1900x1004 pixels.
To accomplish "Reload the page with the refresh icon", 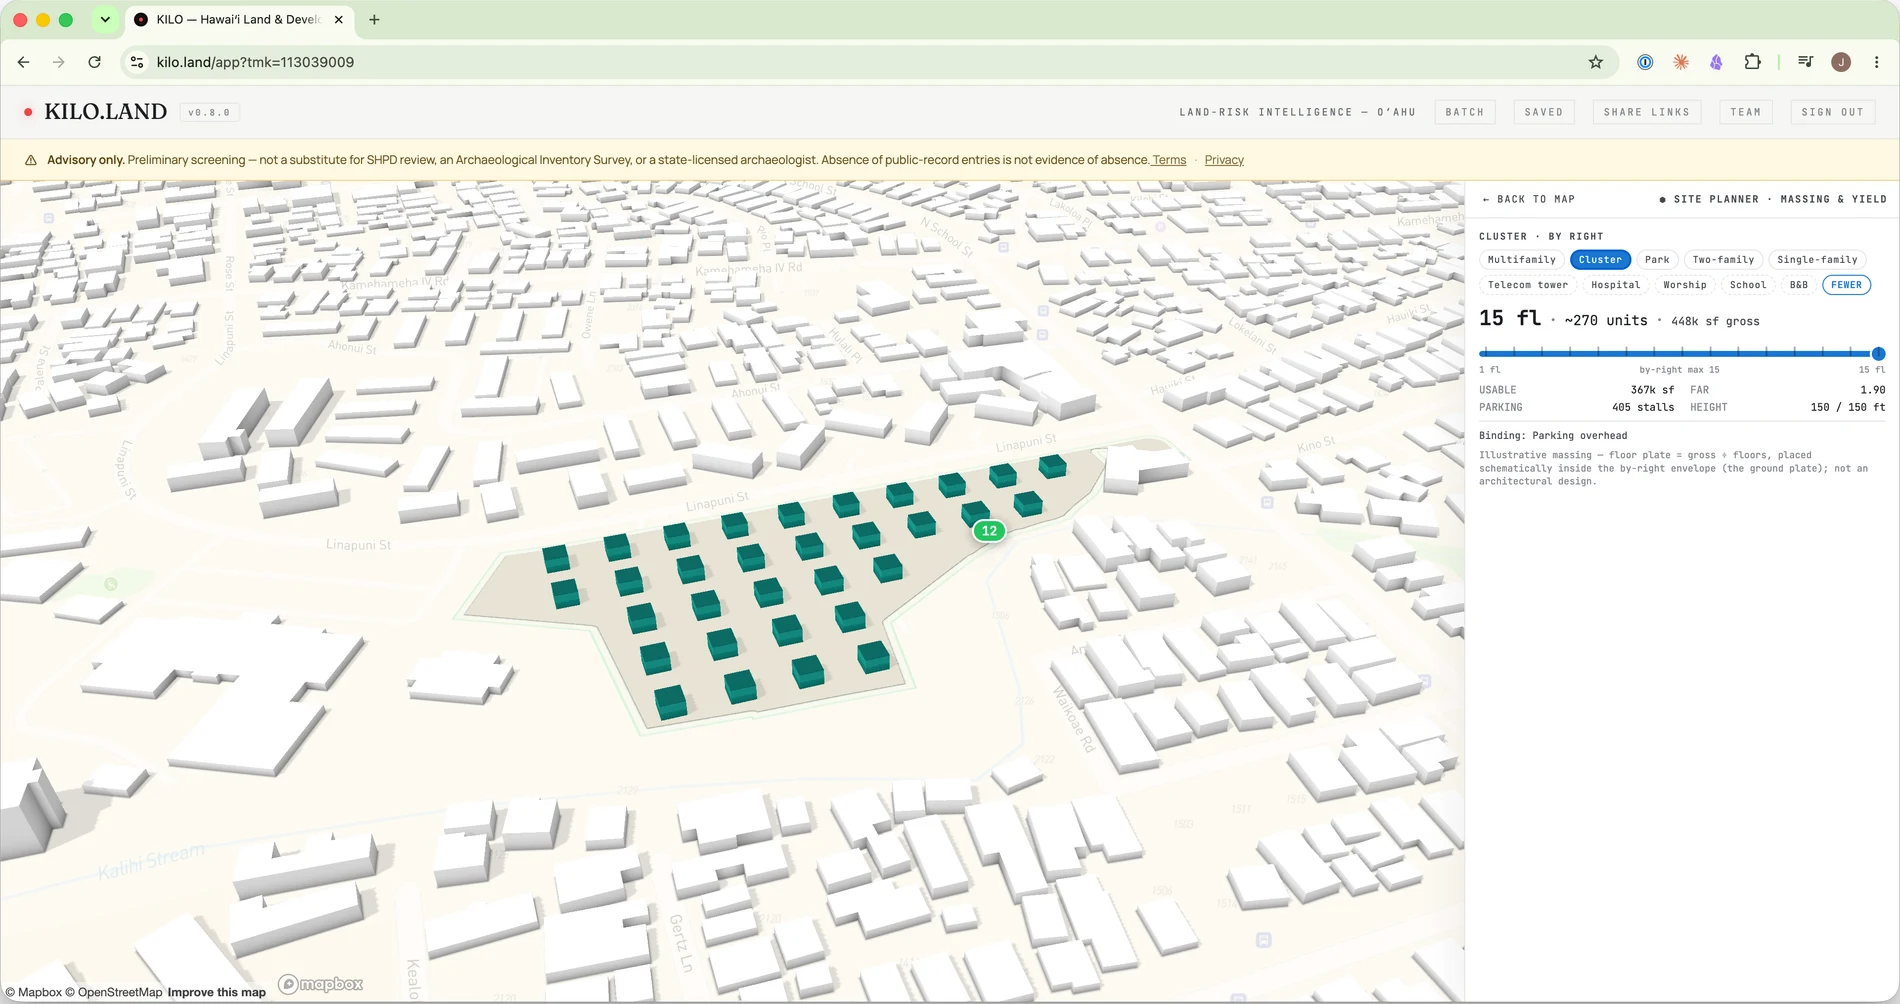I will point(94,62).
